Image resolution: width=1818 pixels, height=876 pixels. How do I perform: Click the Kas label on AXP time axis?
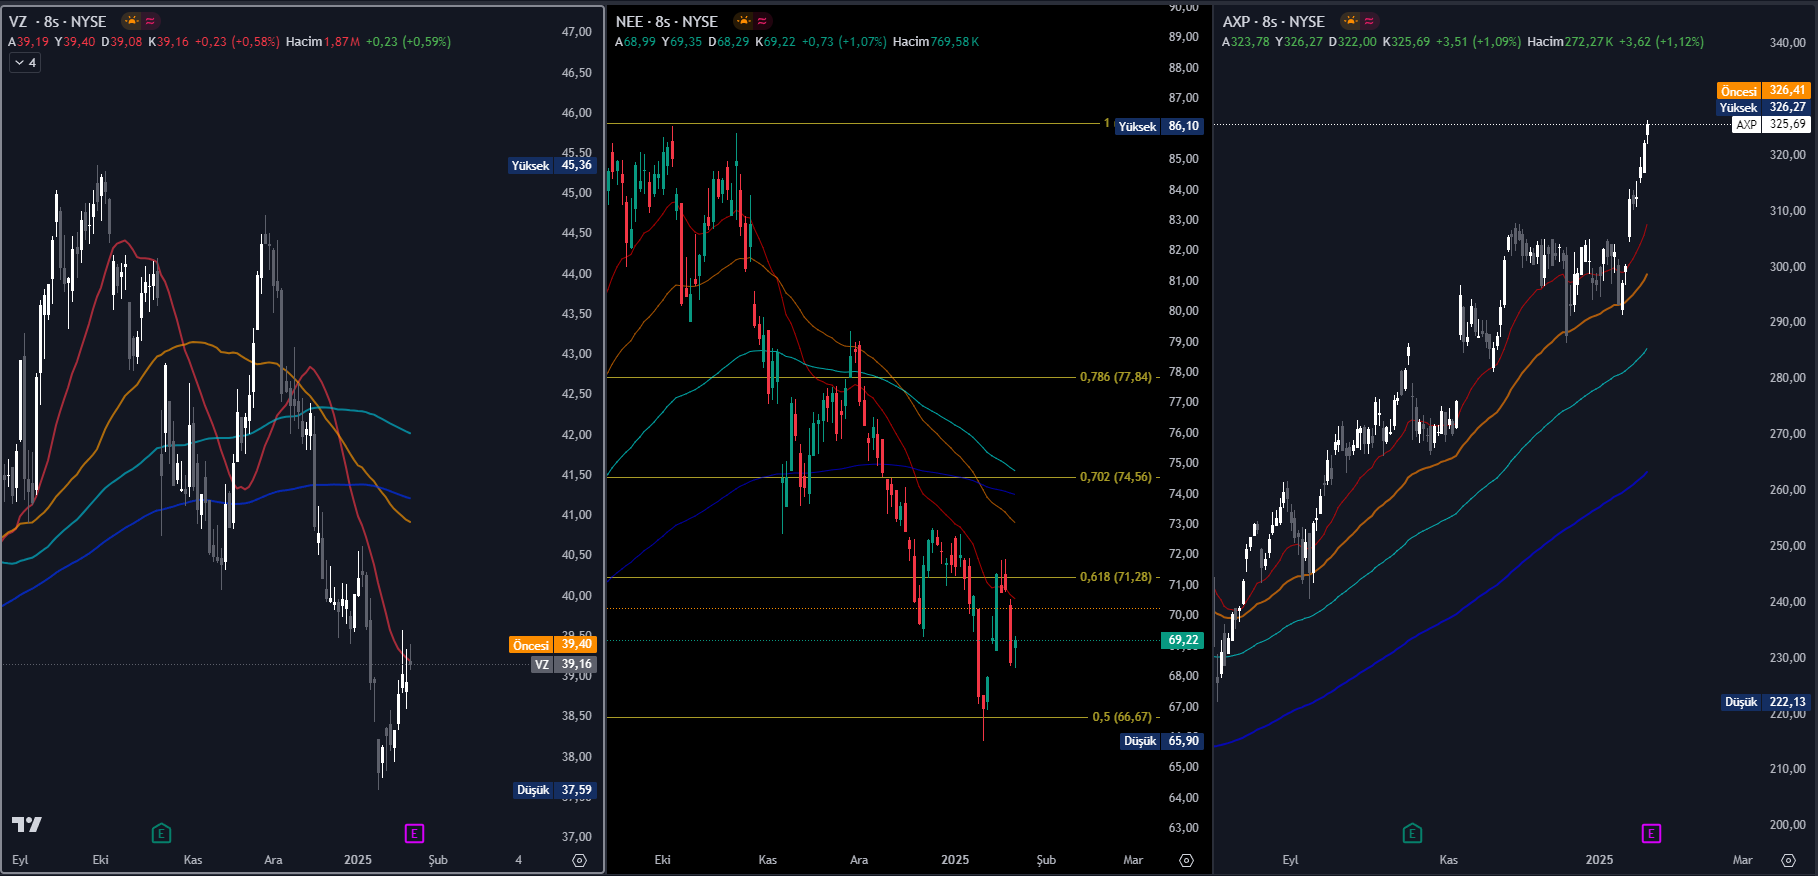pyautogui.click(x=1448, y=860)
